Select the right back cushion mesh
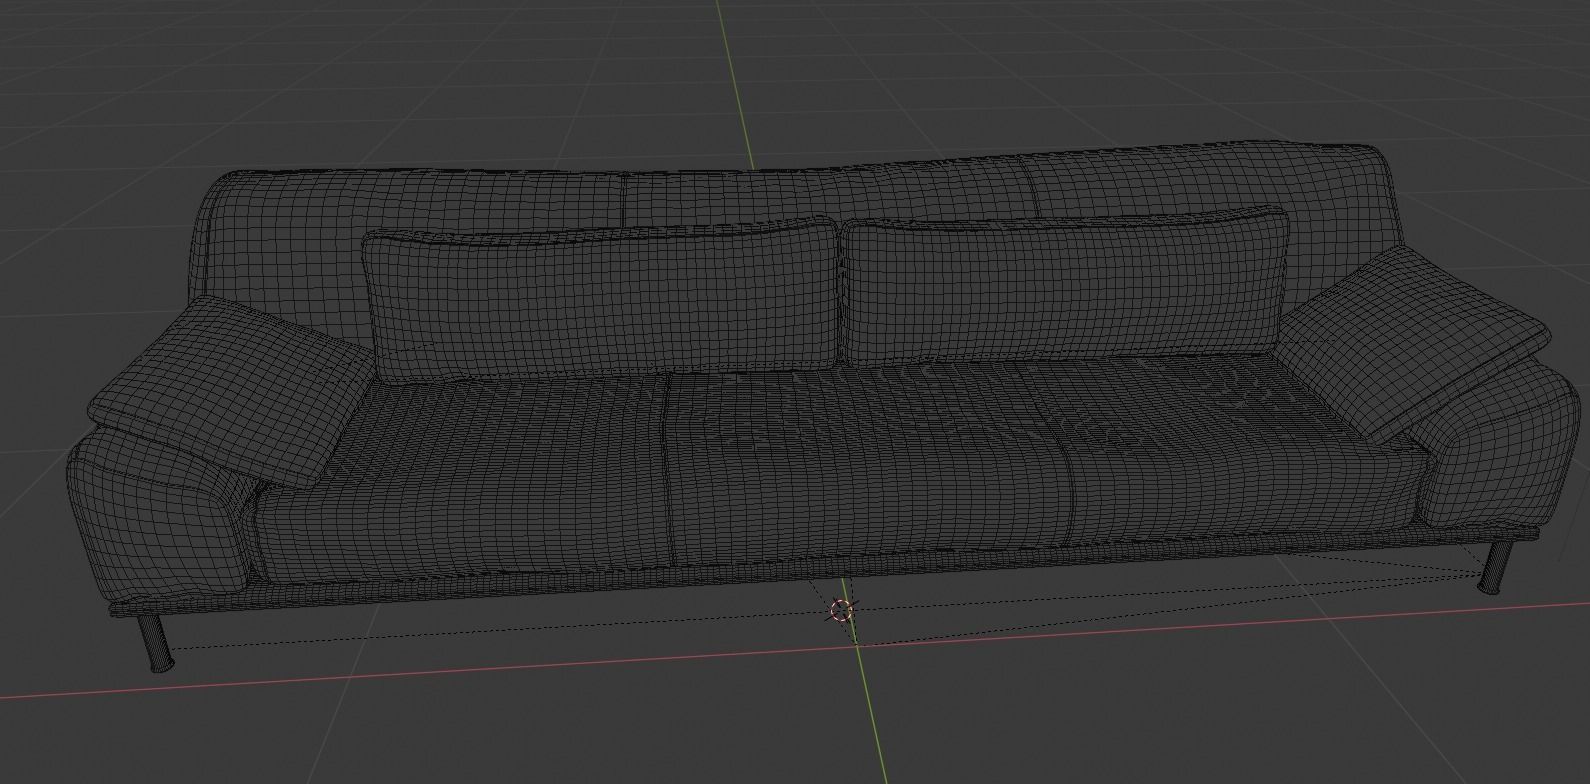This screenshot has width=1590, height=784. [x=1066, y=285]
